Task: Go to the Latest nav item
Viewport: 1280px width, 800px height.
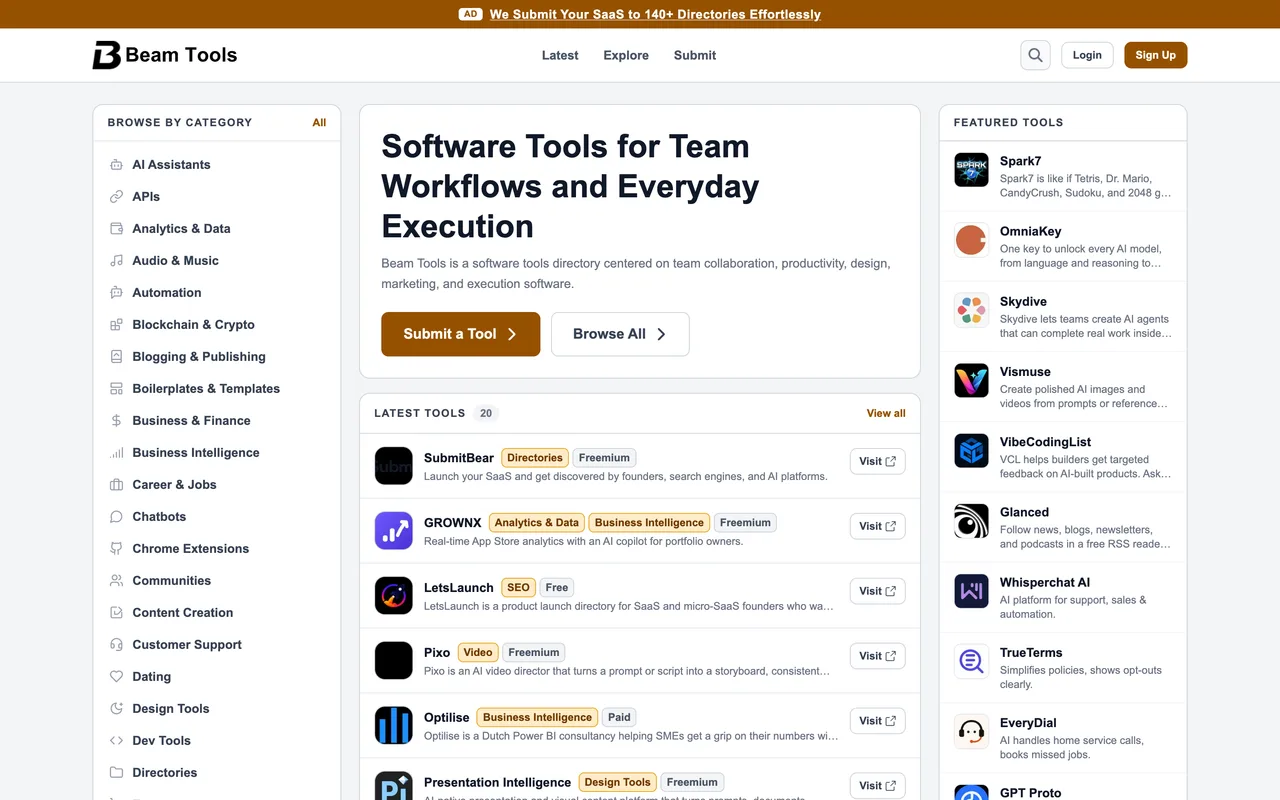Action: tap(560, 55)
